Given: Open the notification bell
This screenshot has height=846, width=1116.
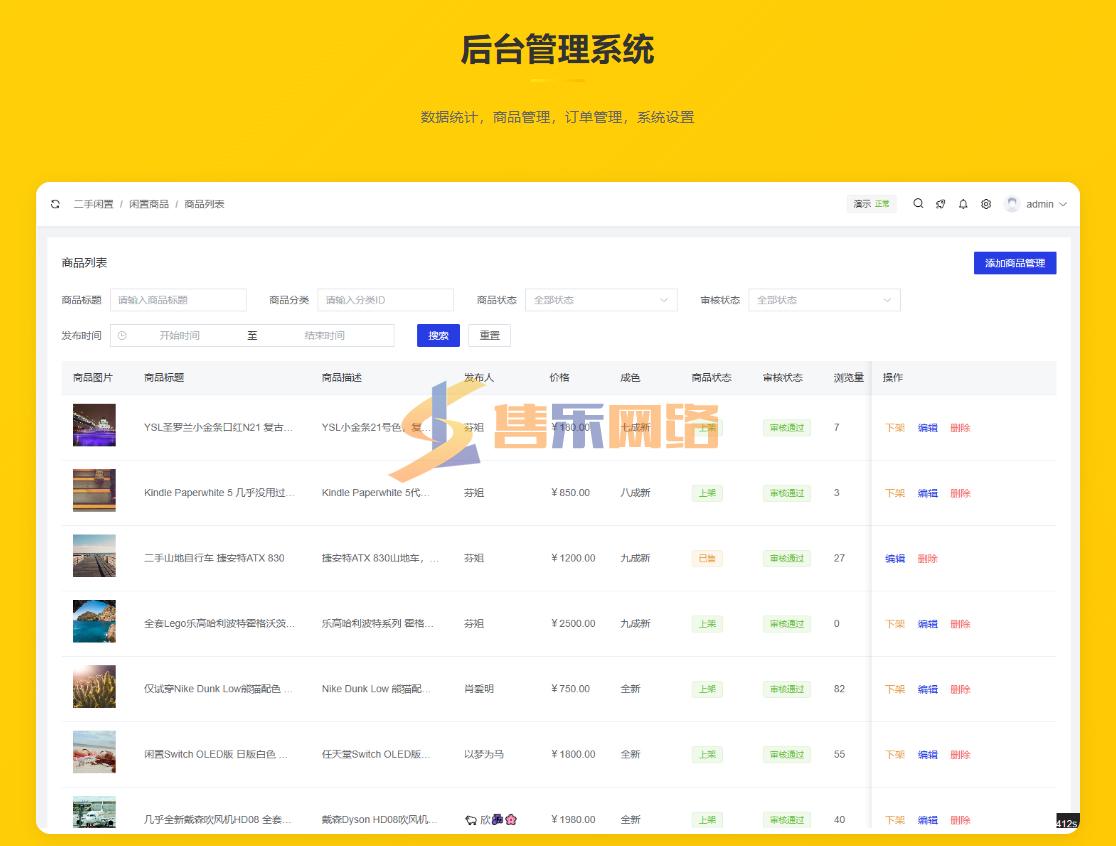Looking at the screenshot, I should point(963,204).
